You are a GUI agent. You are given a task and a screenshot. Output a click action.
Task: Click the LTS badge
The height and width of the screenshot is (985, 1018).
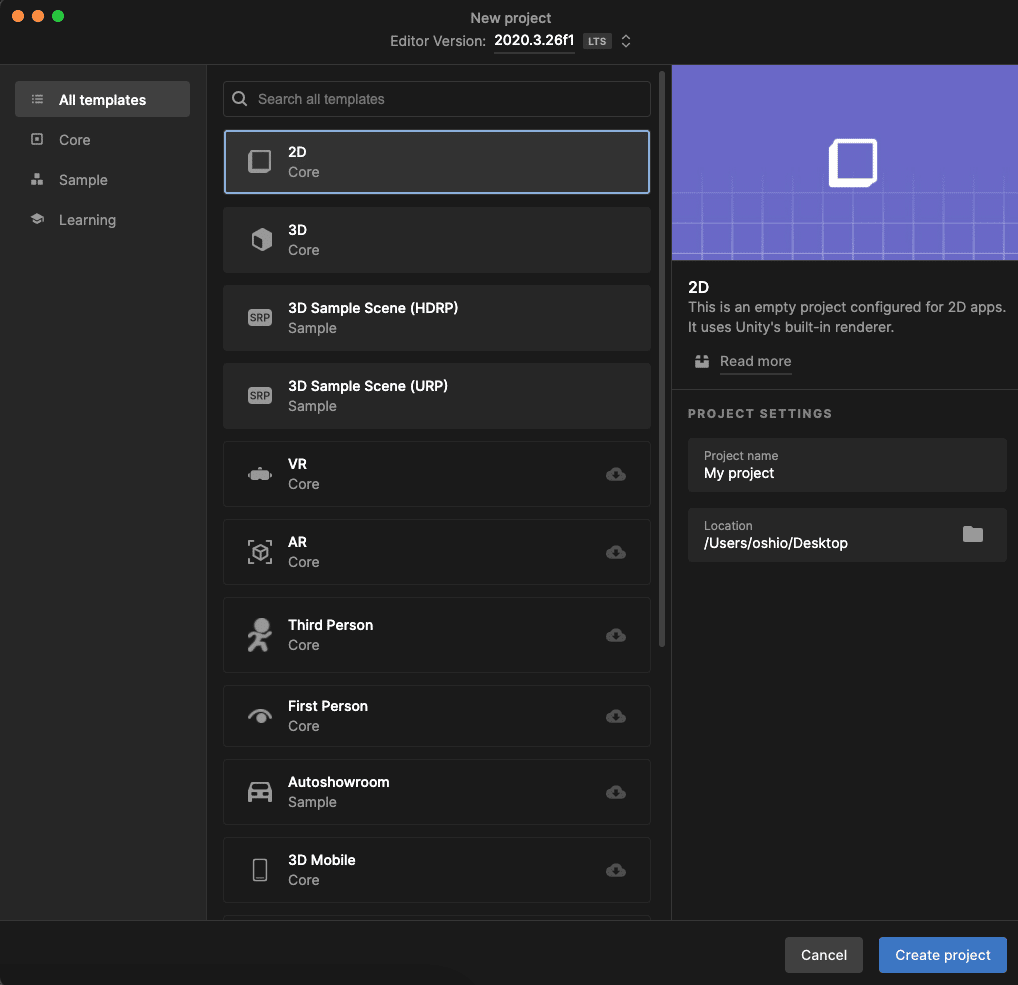point(597,41)
